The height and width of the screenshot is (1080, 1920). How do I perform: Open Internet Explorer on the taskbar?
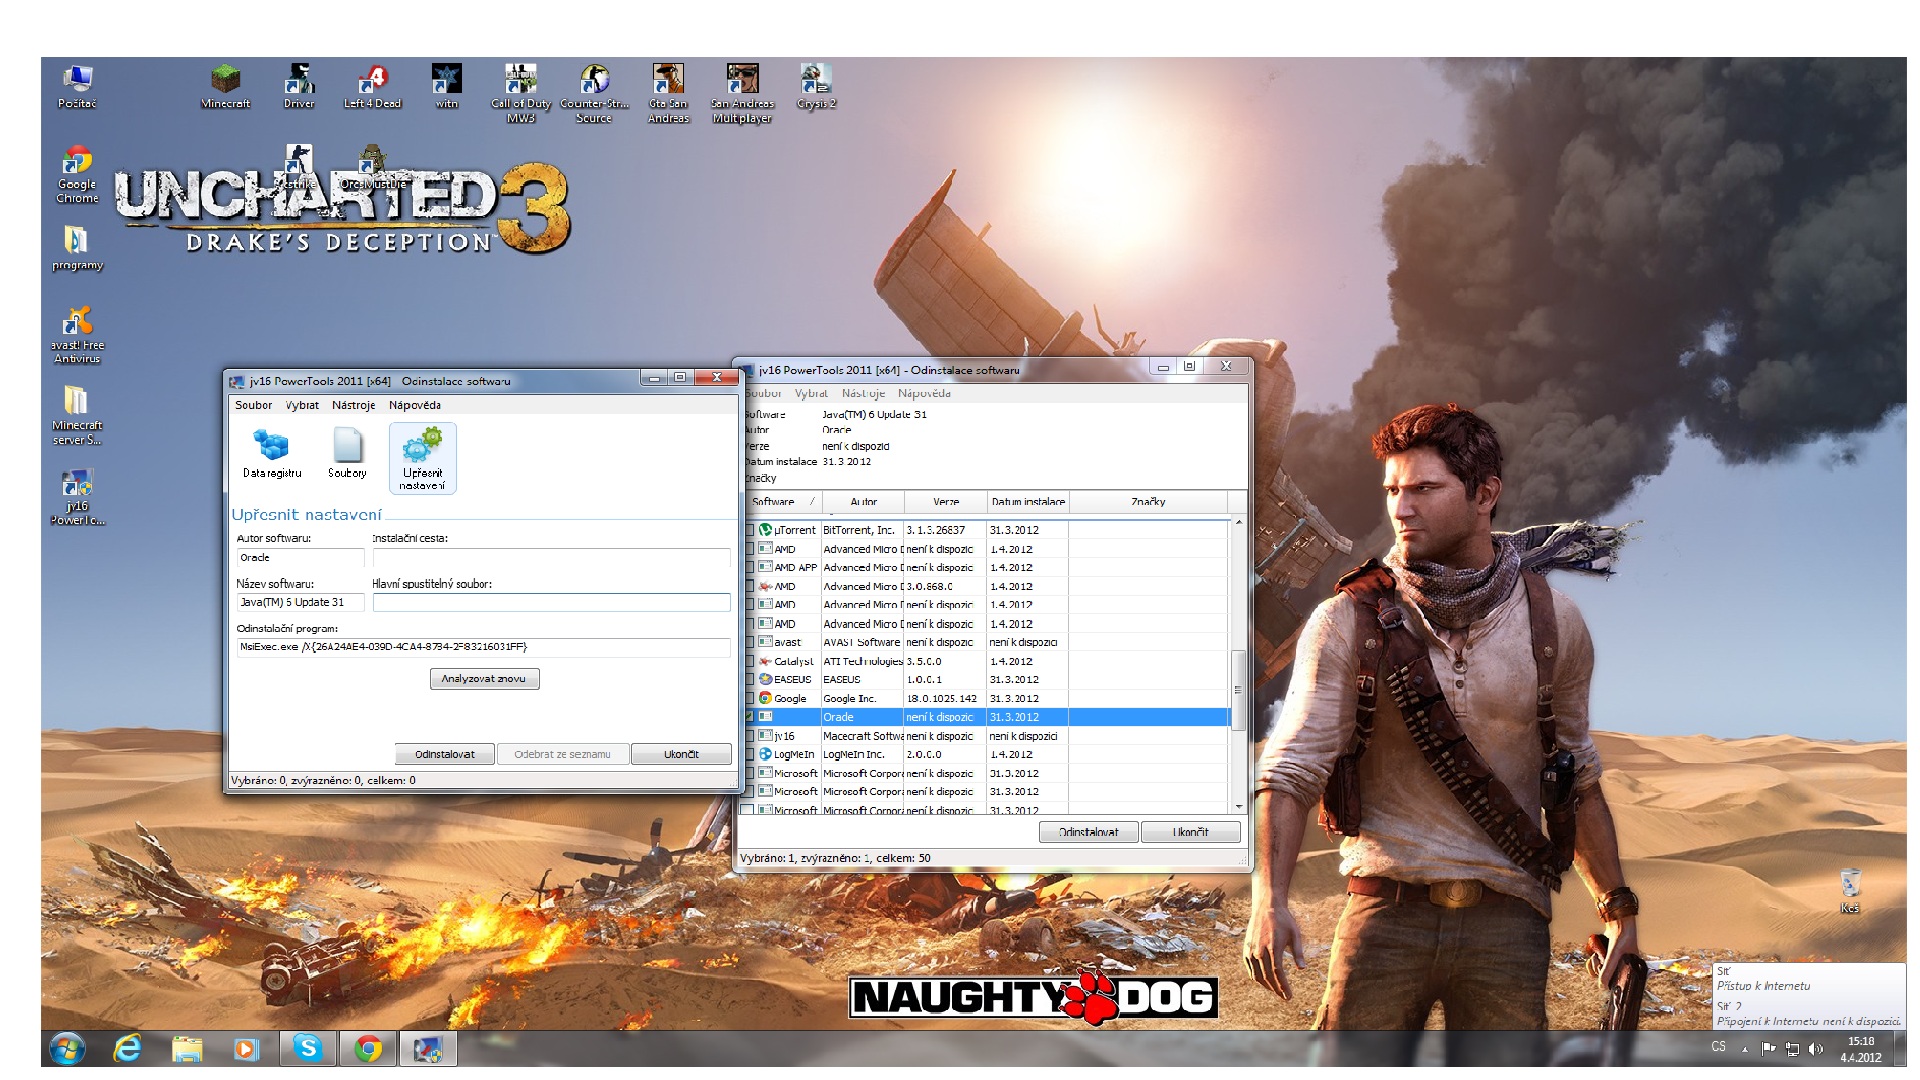127,1048
